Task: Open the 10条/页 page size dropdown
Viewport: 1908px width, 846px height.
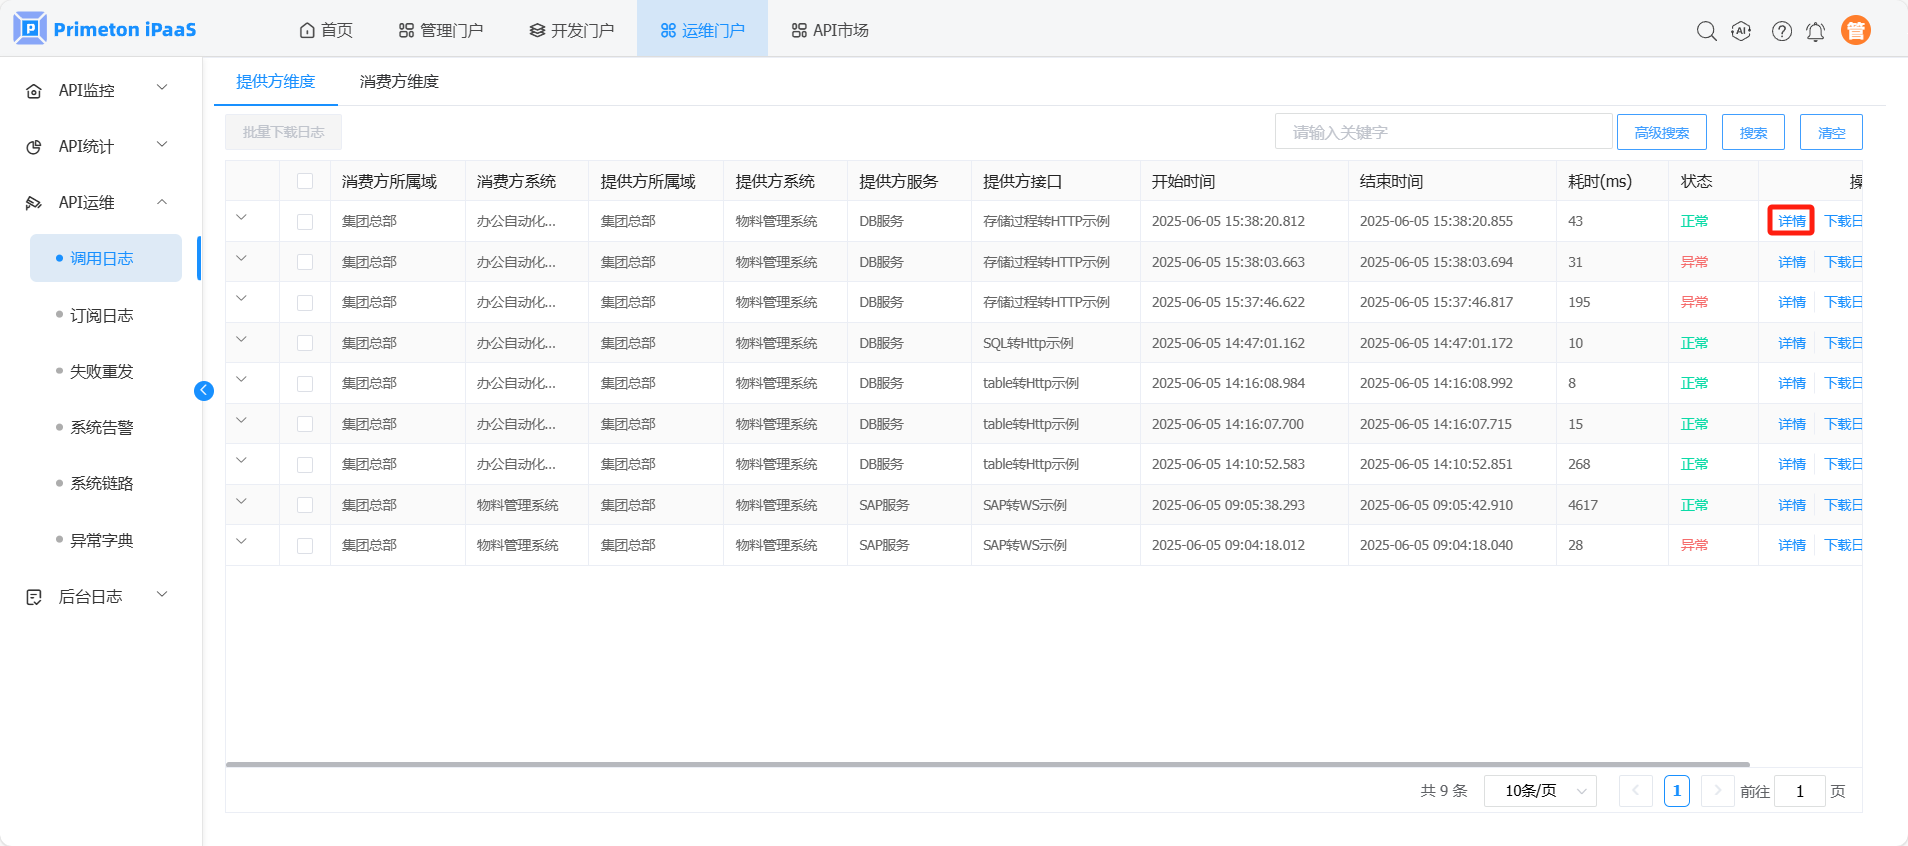Action: tap(1540, 791)
